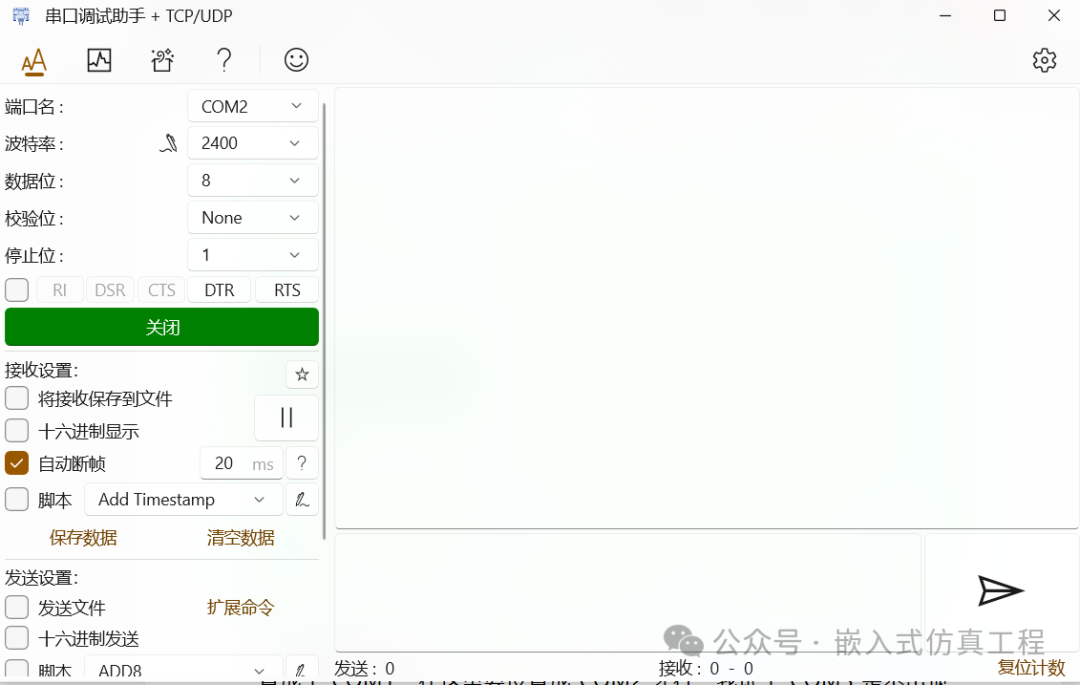Click 清空数据 link
Image resolution: width=1080 pixels, height=685 pixels.
[x=240, y=538]
